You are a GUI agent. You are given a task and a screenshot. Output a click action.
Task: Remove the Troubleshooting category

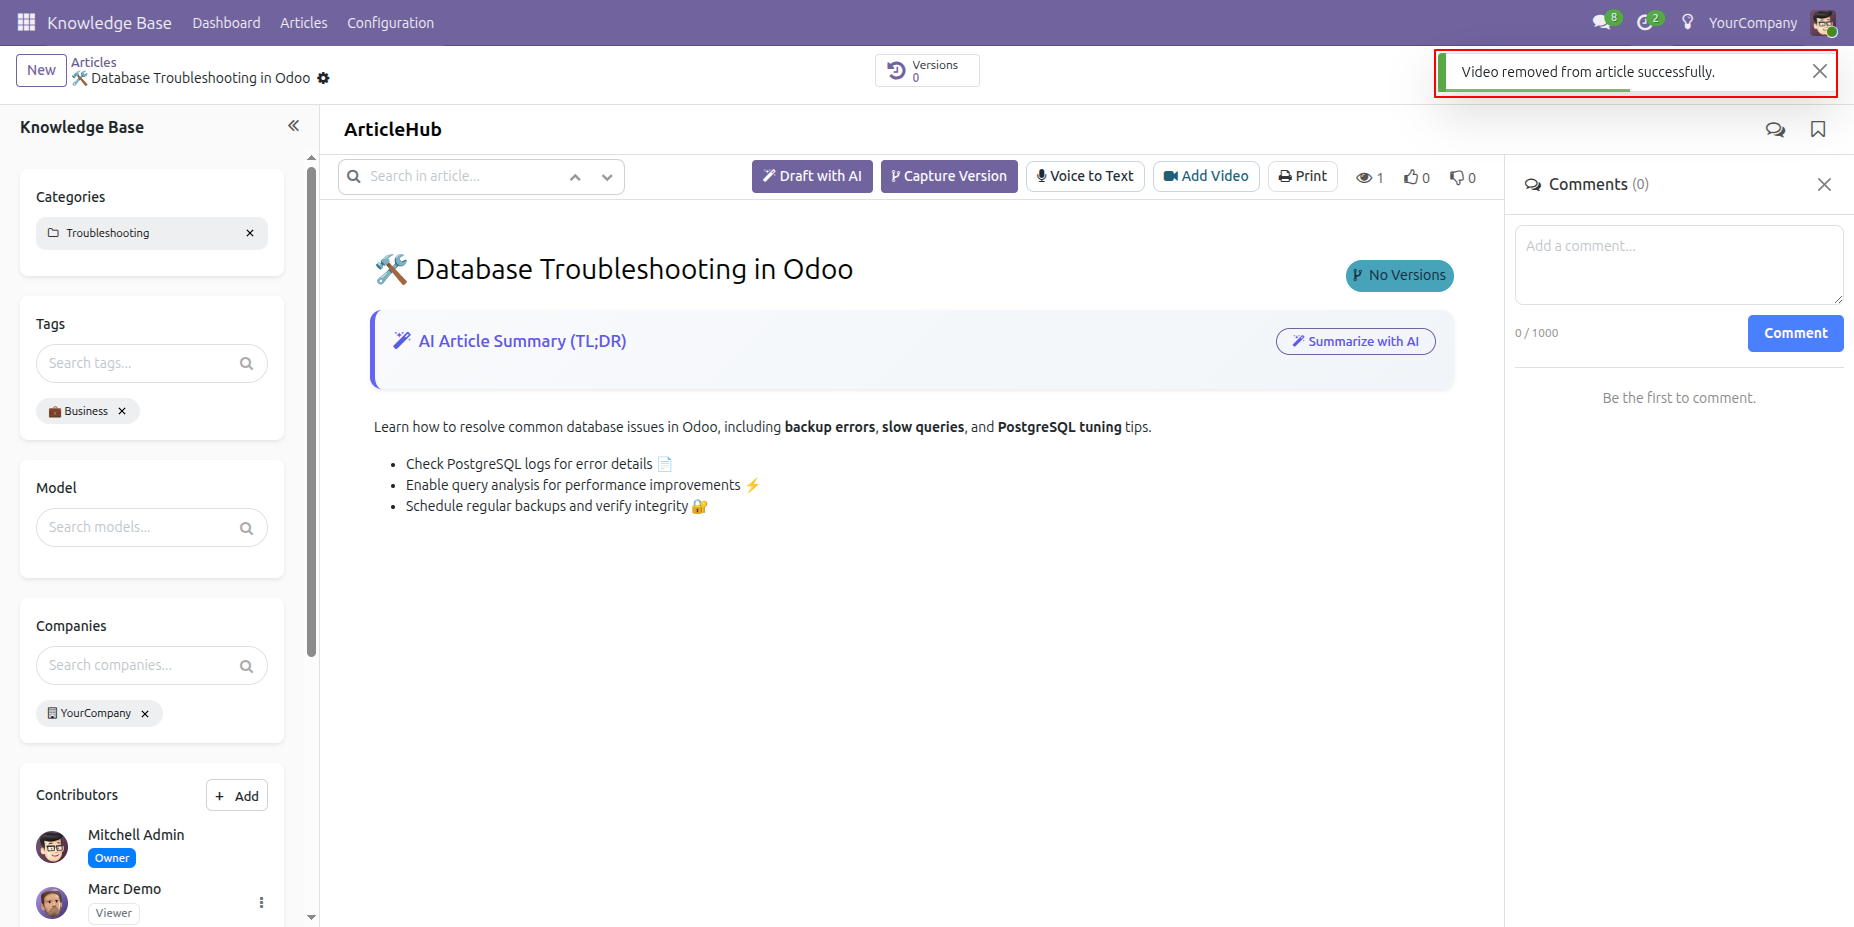click(250, 233)
